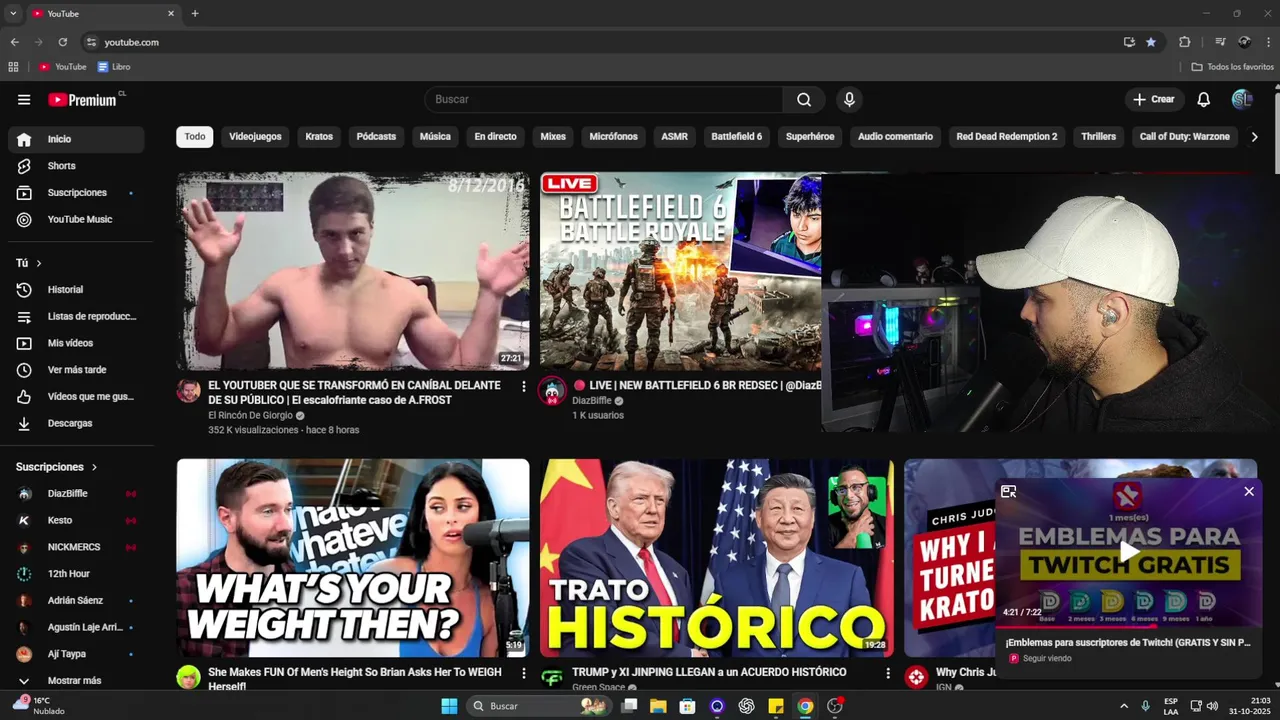This screenshot has height=720, width=1280.
Task: Select the Battlefield 6 filter chip
Action: (736, 137)
